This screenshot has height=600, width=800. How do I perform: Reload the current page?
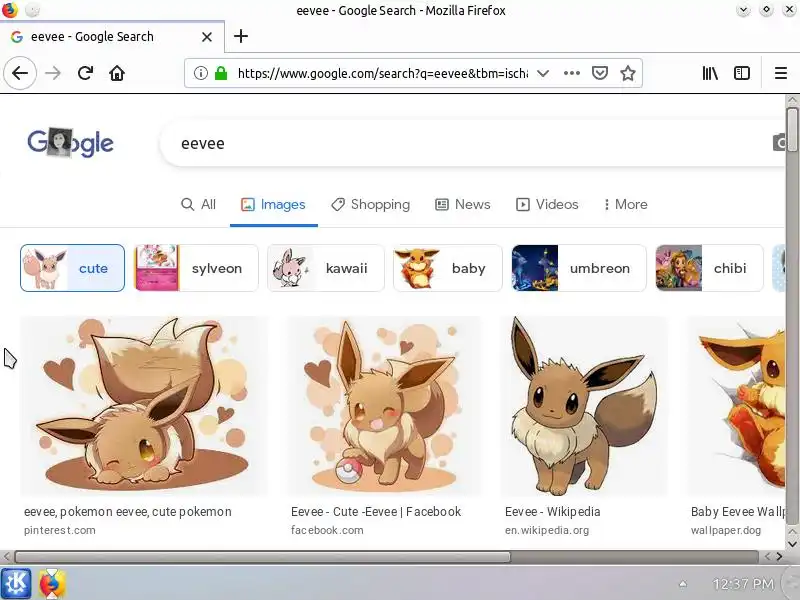85,73
